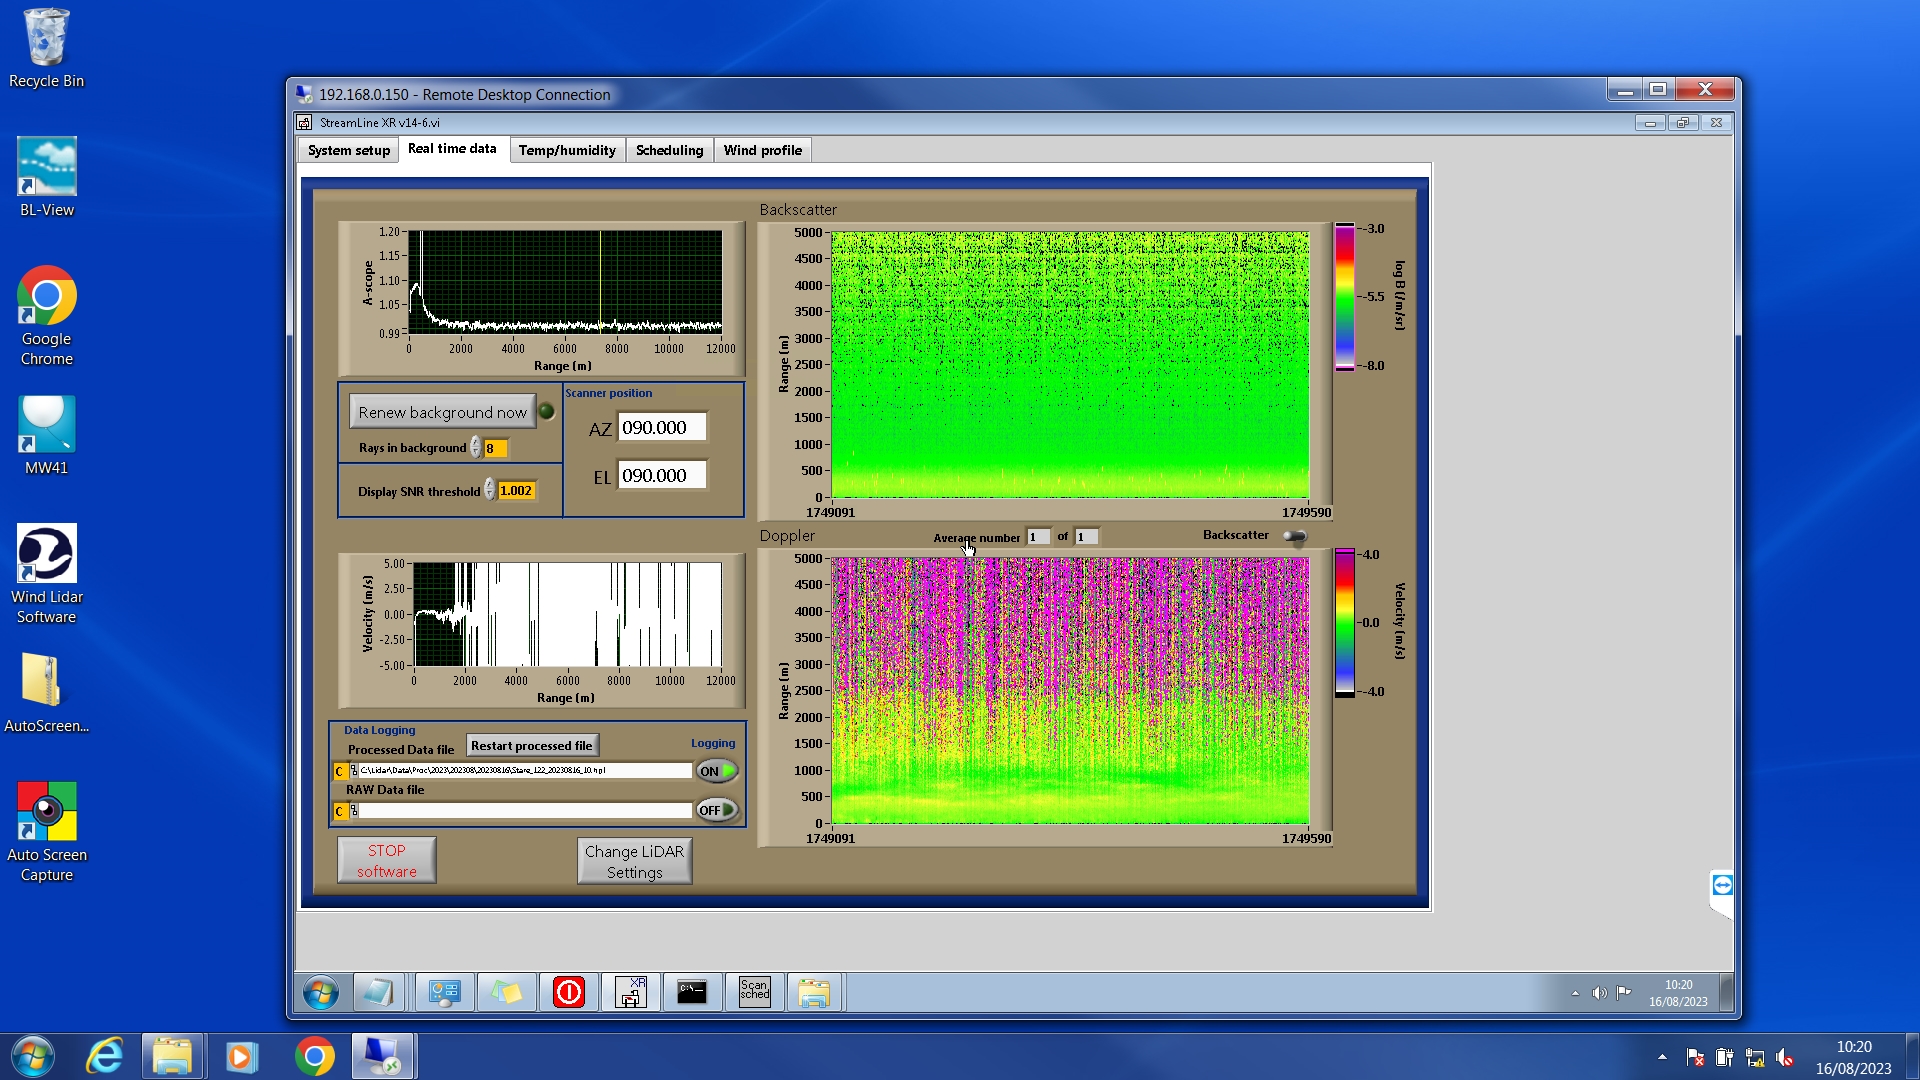
Task: Show hidden icons arrow in system tray
Action: pyautogui.click(x=1662, y=1057)
